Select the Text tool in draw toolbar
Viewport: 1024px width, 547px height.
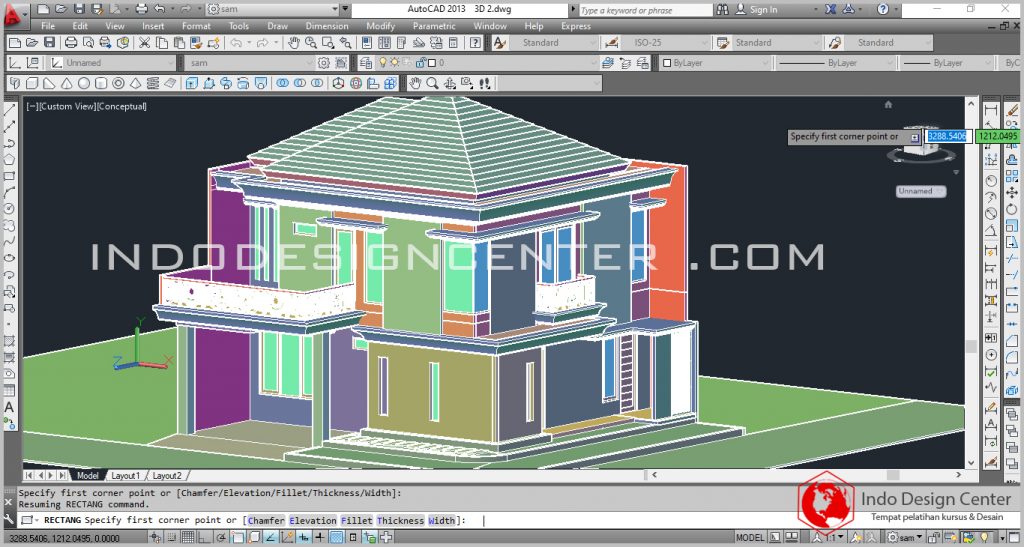(x=9, y=407)
